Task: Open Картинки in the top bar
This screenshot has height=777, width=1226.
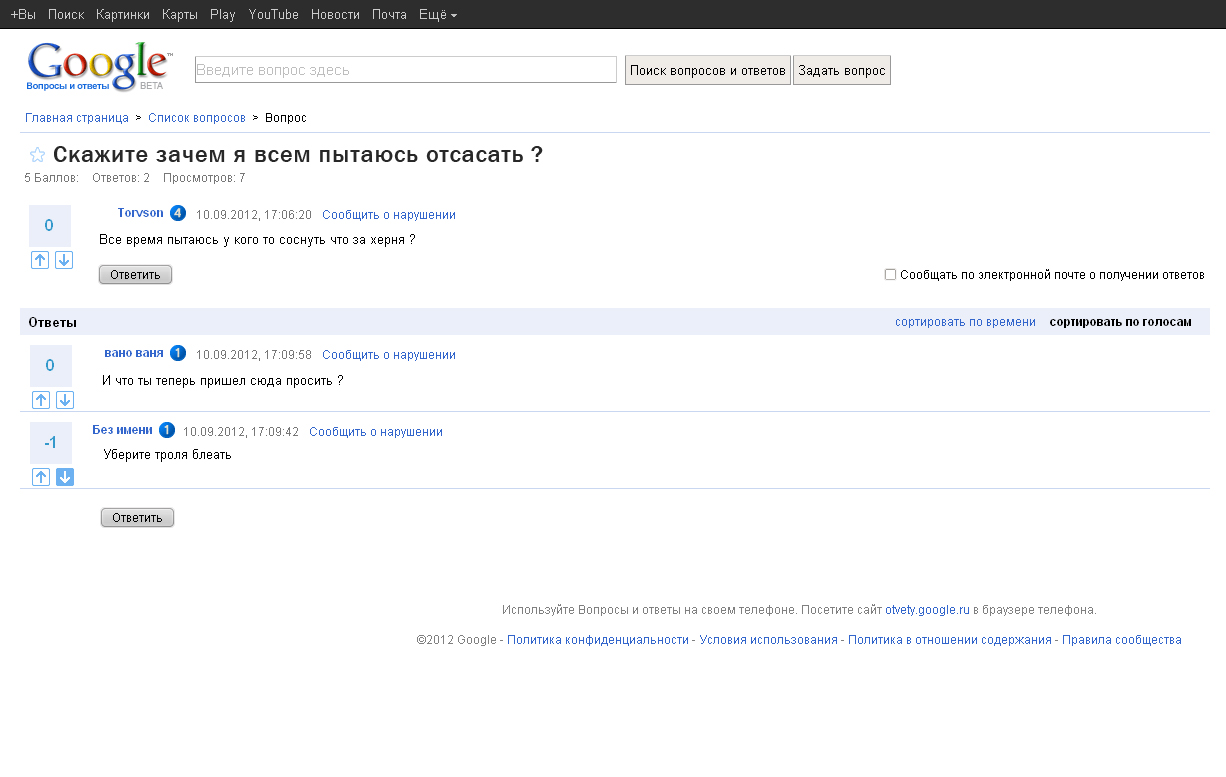Action: coord(123,15)
